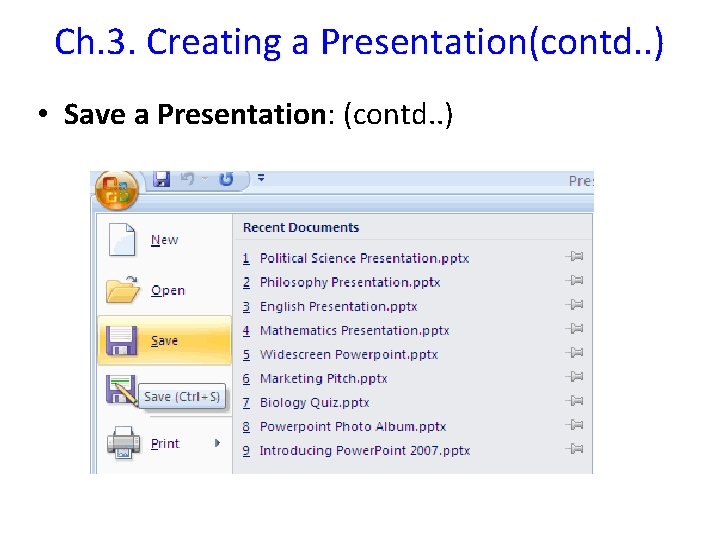720x540 pixels.
Task: Click the printer icon
Action: pyautogui.click(x=123, y=443)
